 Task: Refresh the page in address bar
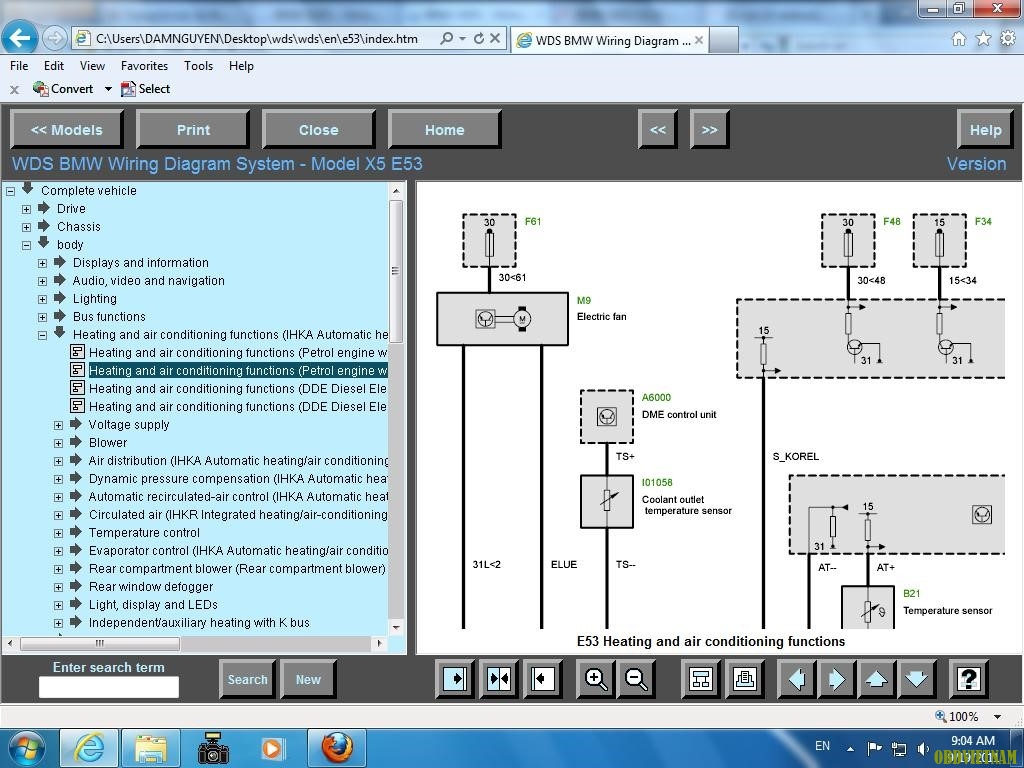[x=479, y=39]
